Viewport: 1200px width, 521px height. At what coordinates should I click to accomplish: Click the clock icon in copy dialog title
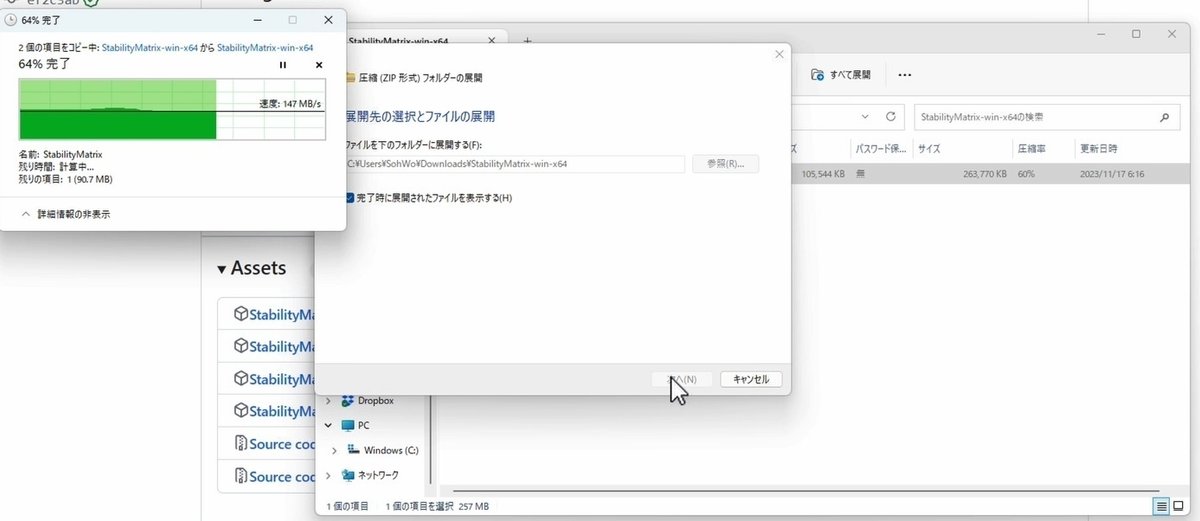(10, 19)
